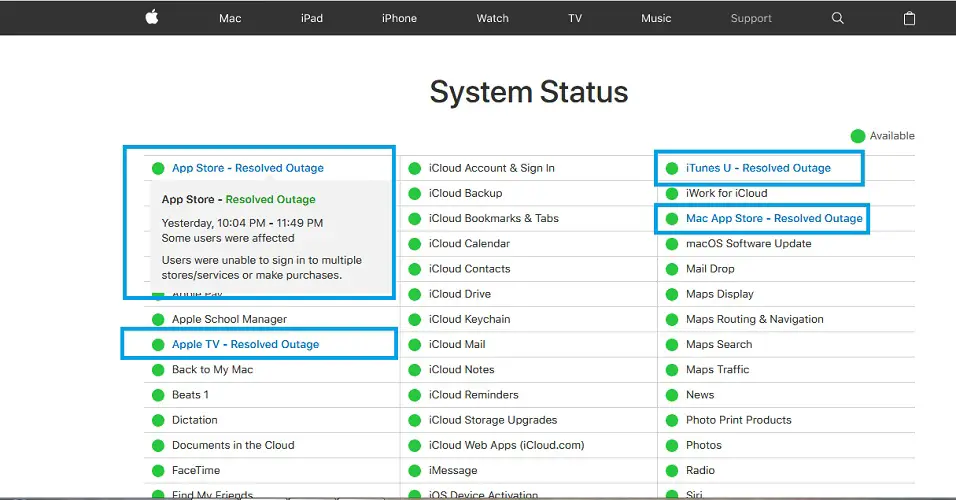
Task: Open the search magnifier icon
Action: click(838, 18)
